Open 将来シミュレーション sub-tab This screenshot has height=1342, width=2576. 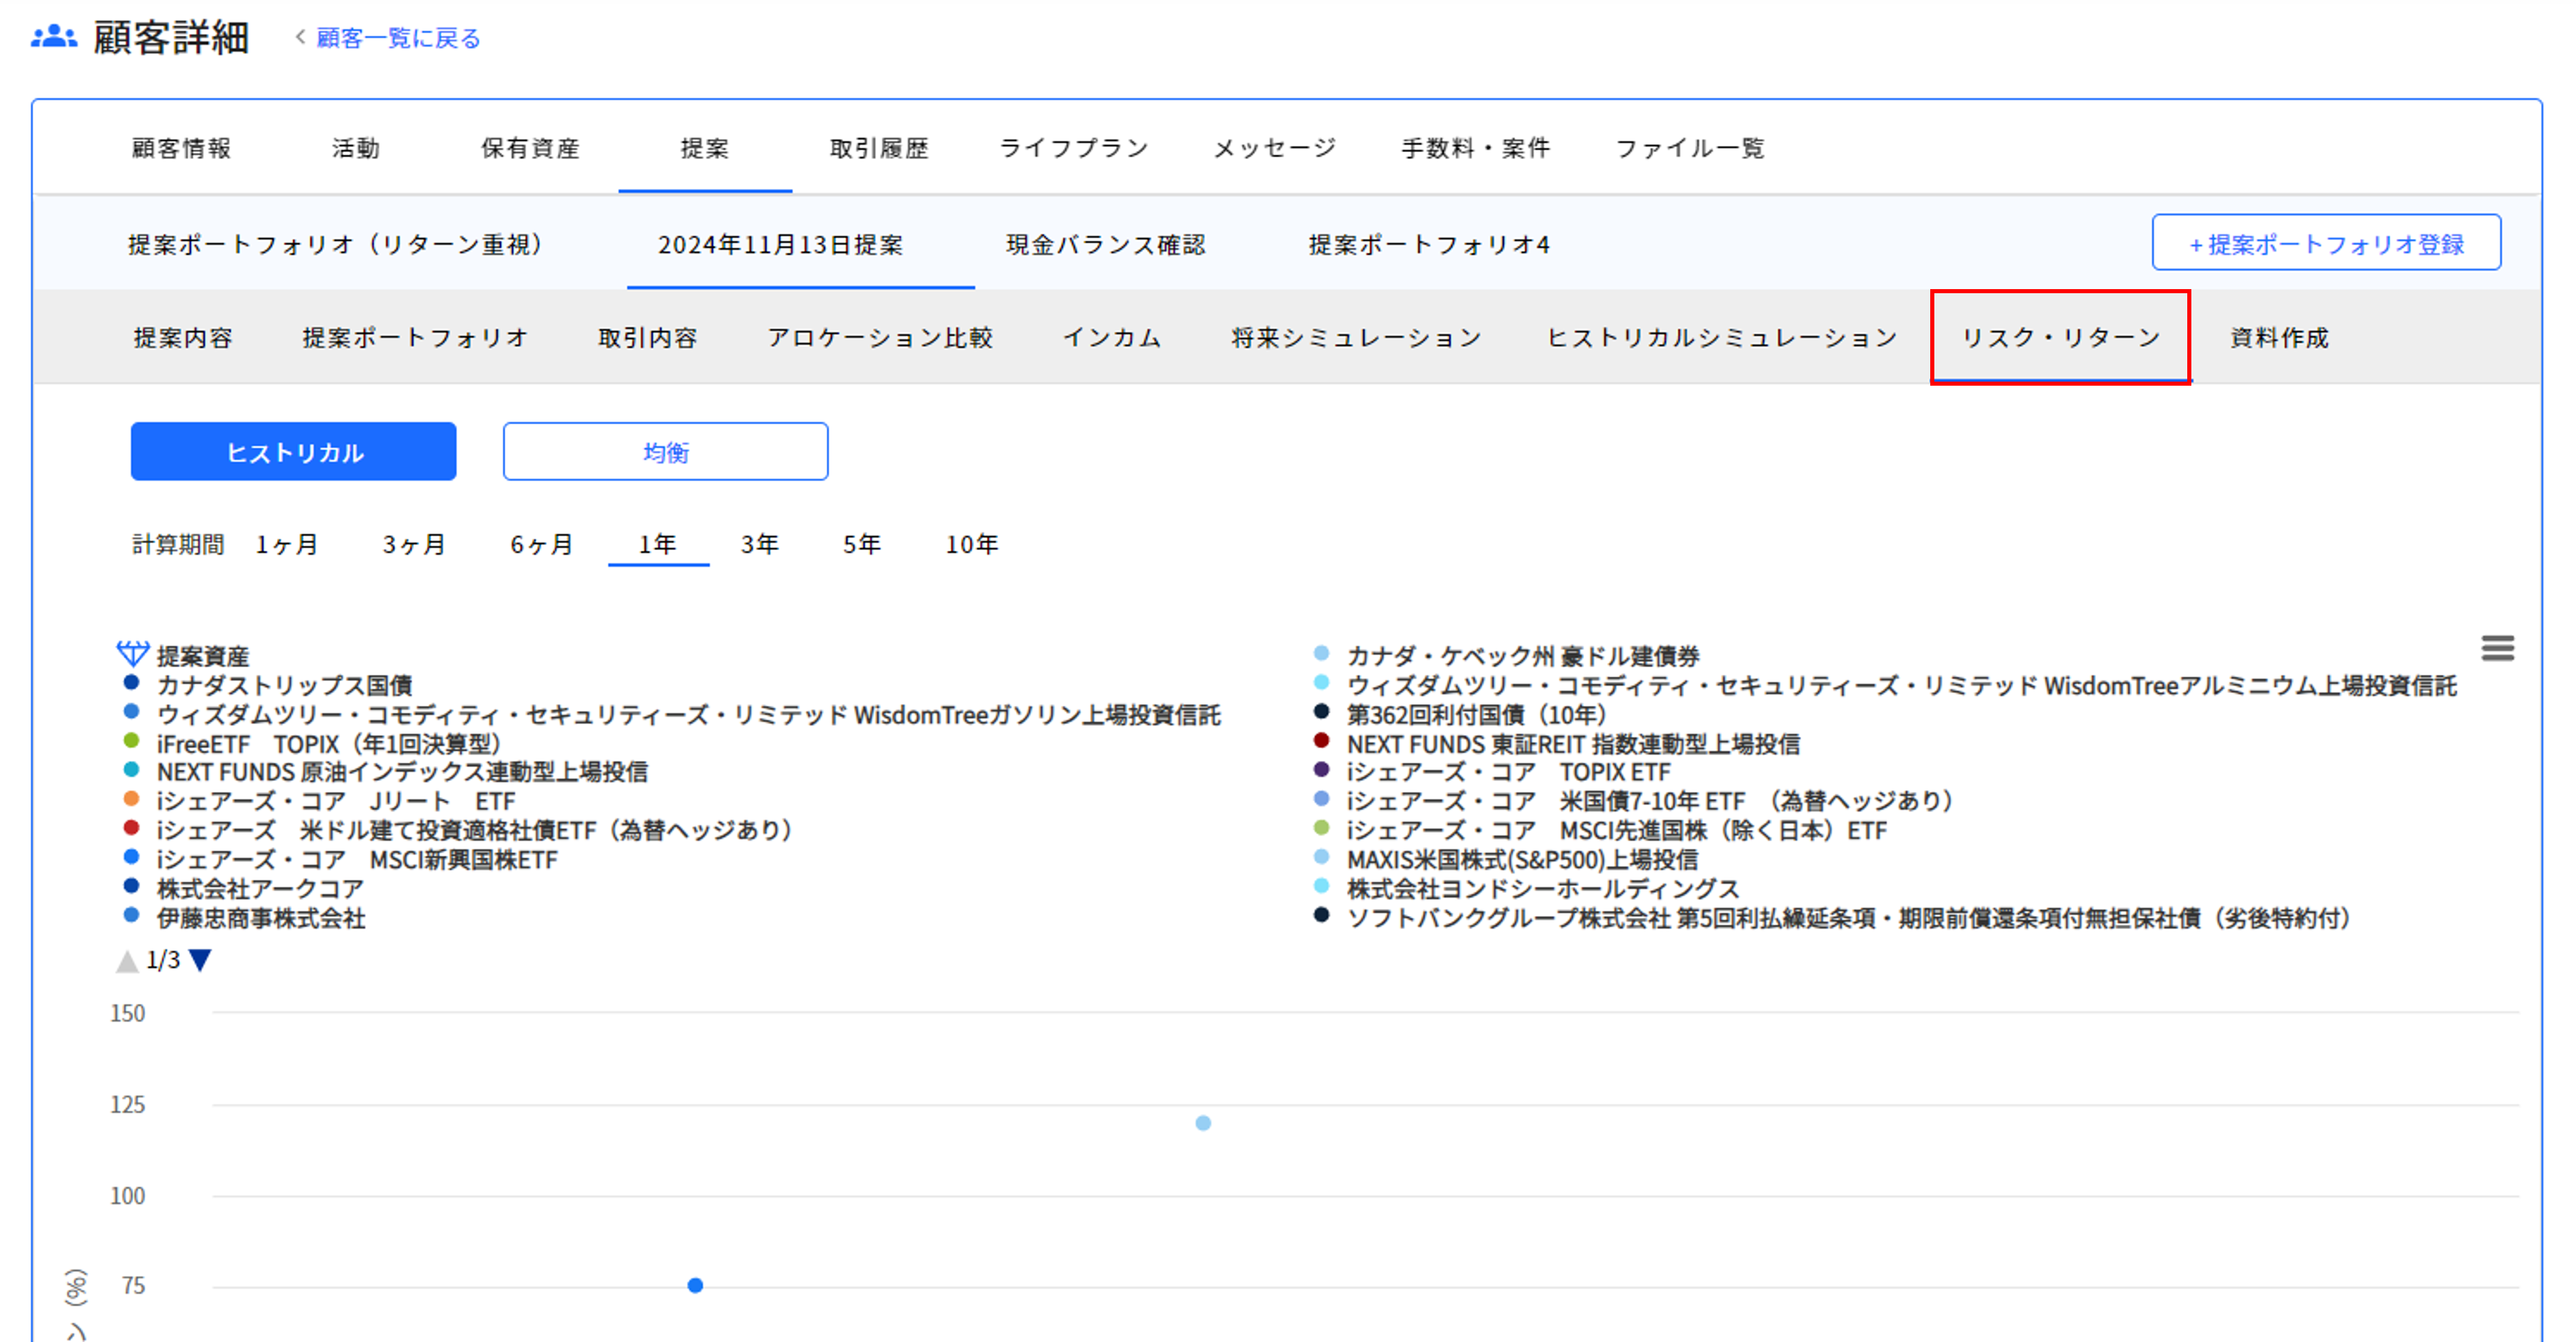click(x=1355, y=338)
